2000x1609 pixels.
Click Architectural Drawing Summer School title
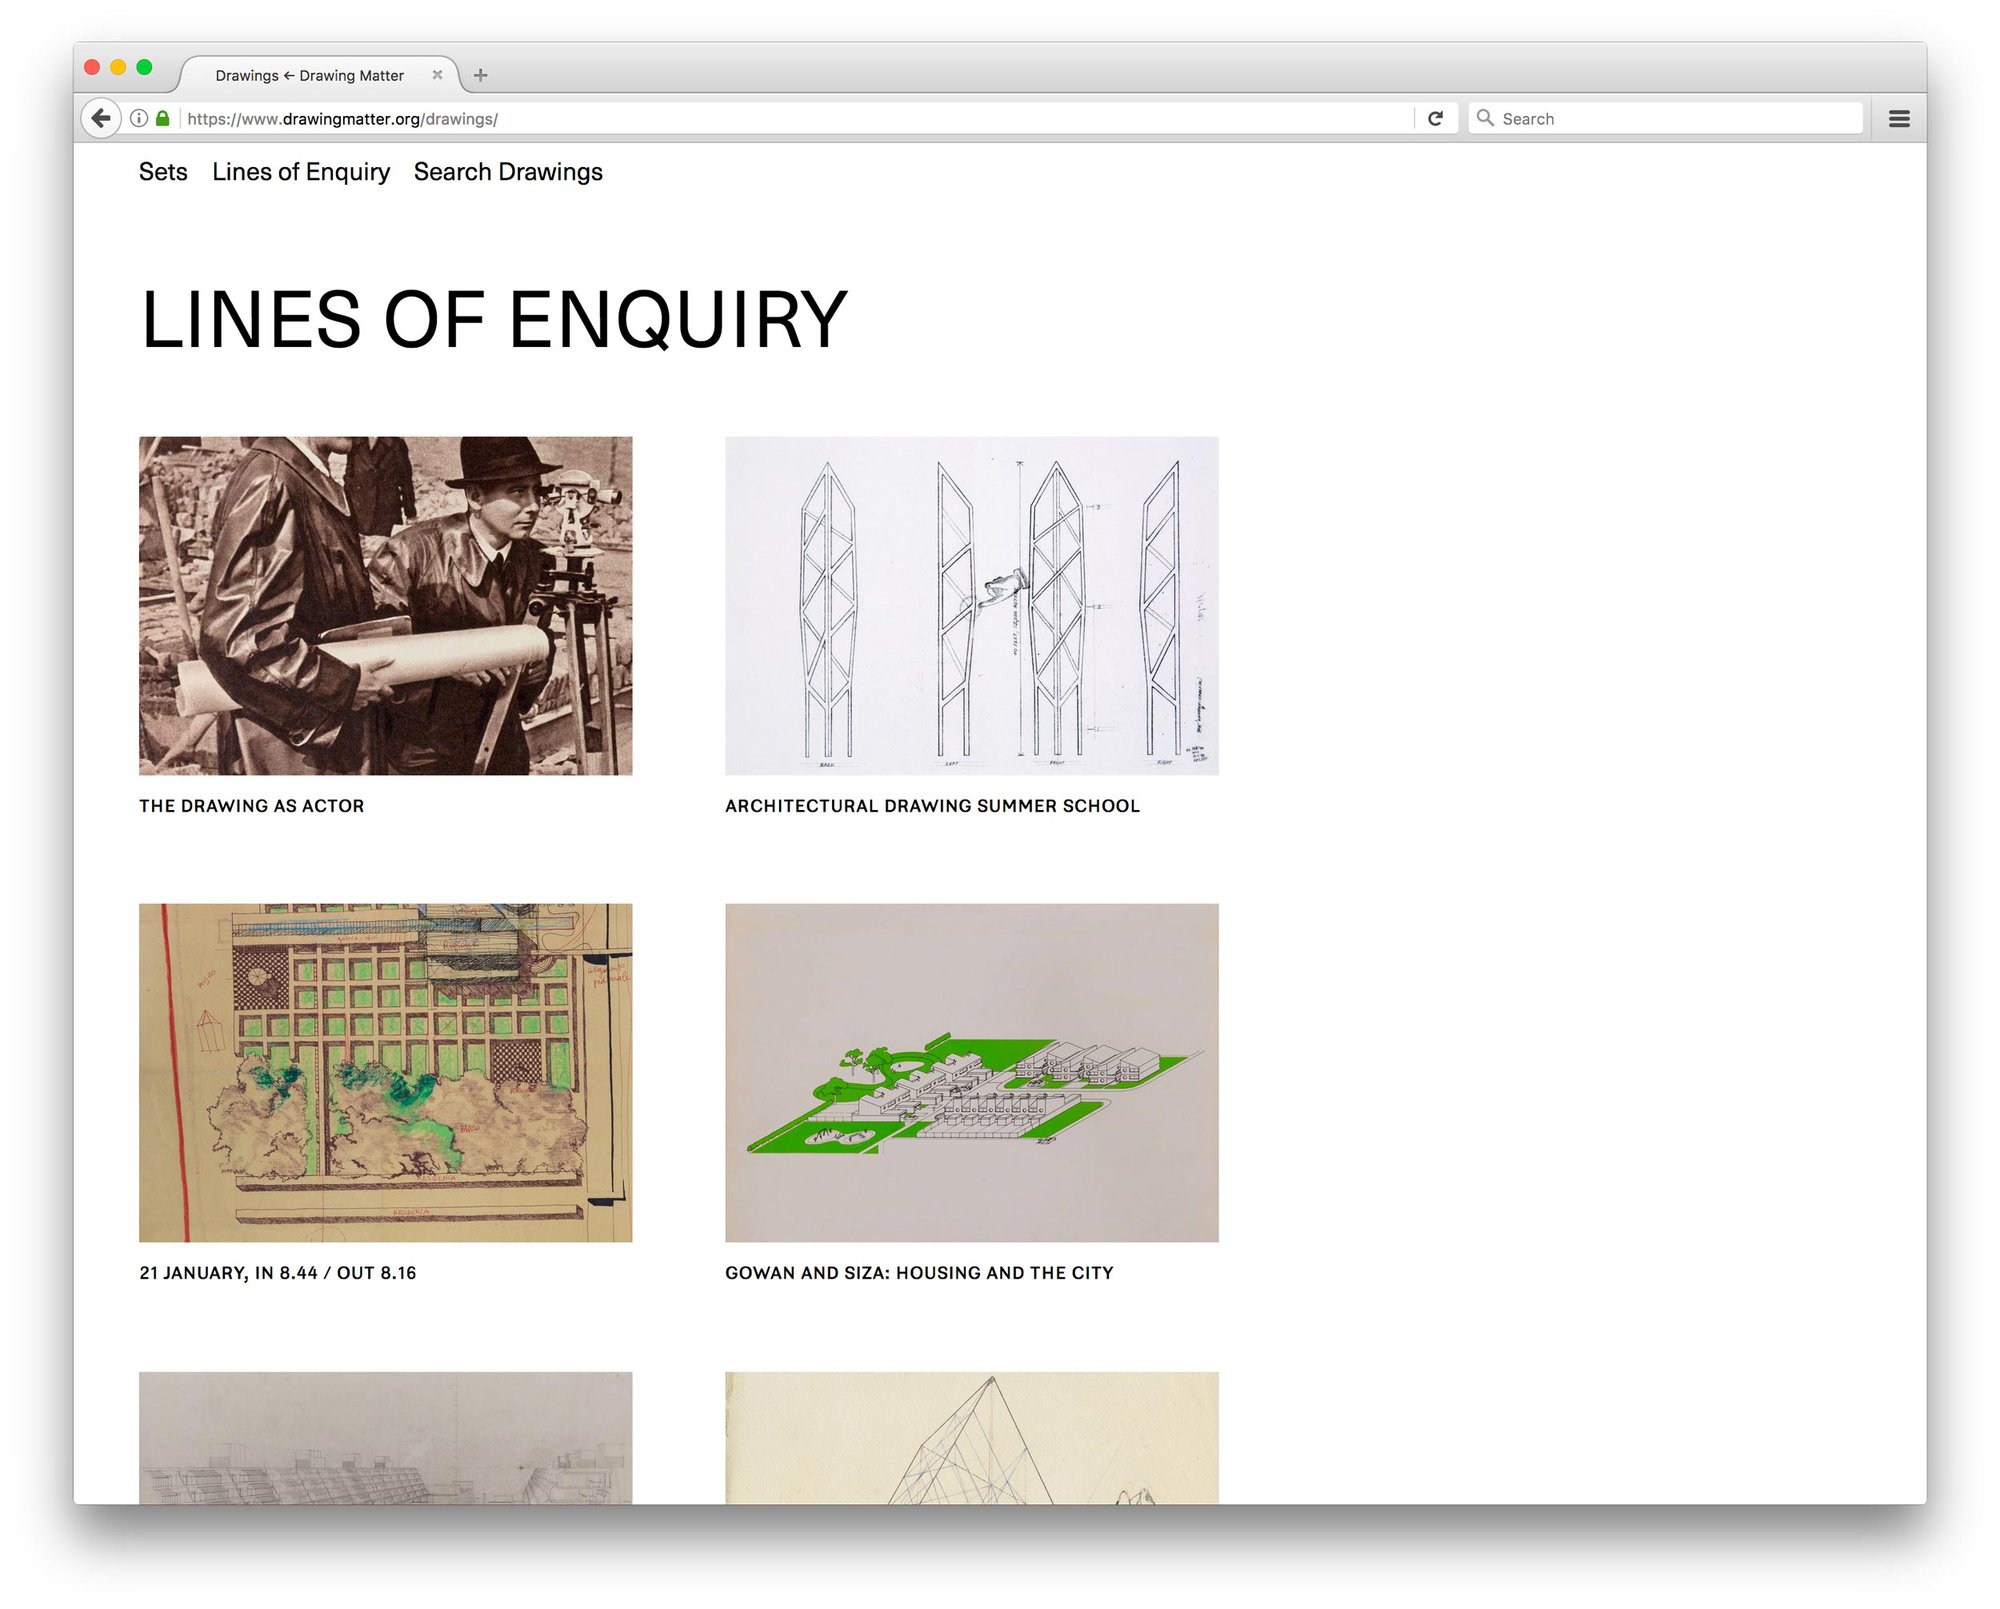(932, 806)
